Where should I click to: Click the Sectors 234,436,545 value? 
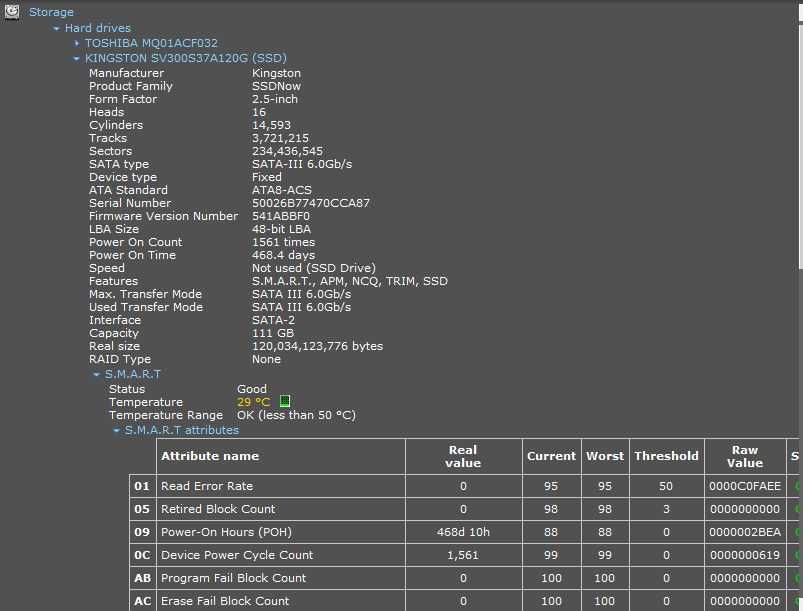287,151
